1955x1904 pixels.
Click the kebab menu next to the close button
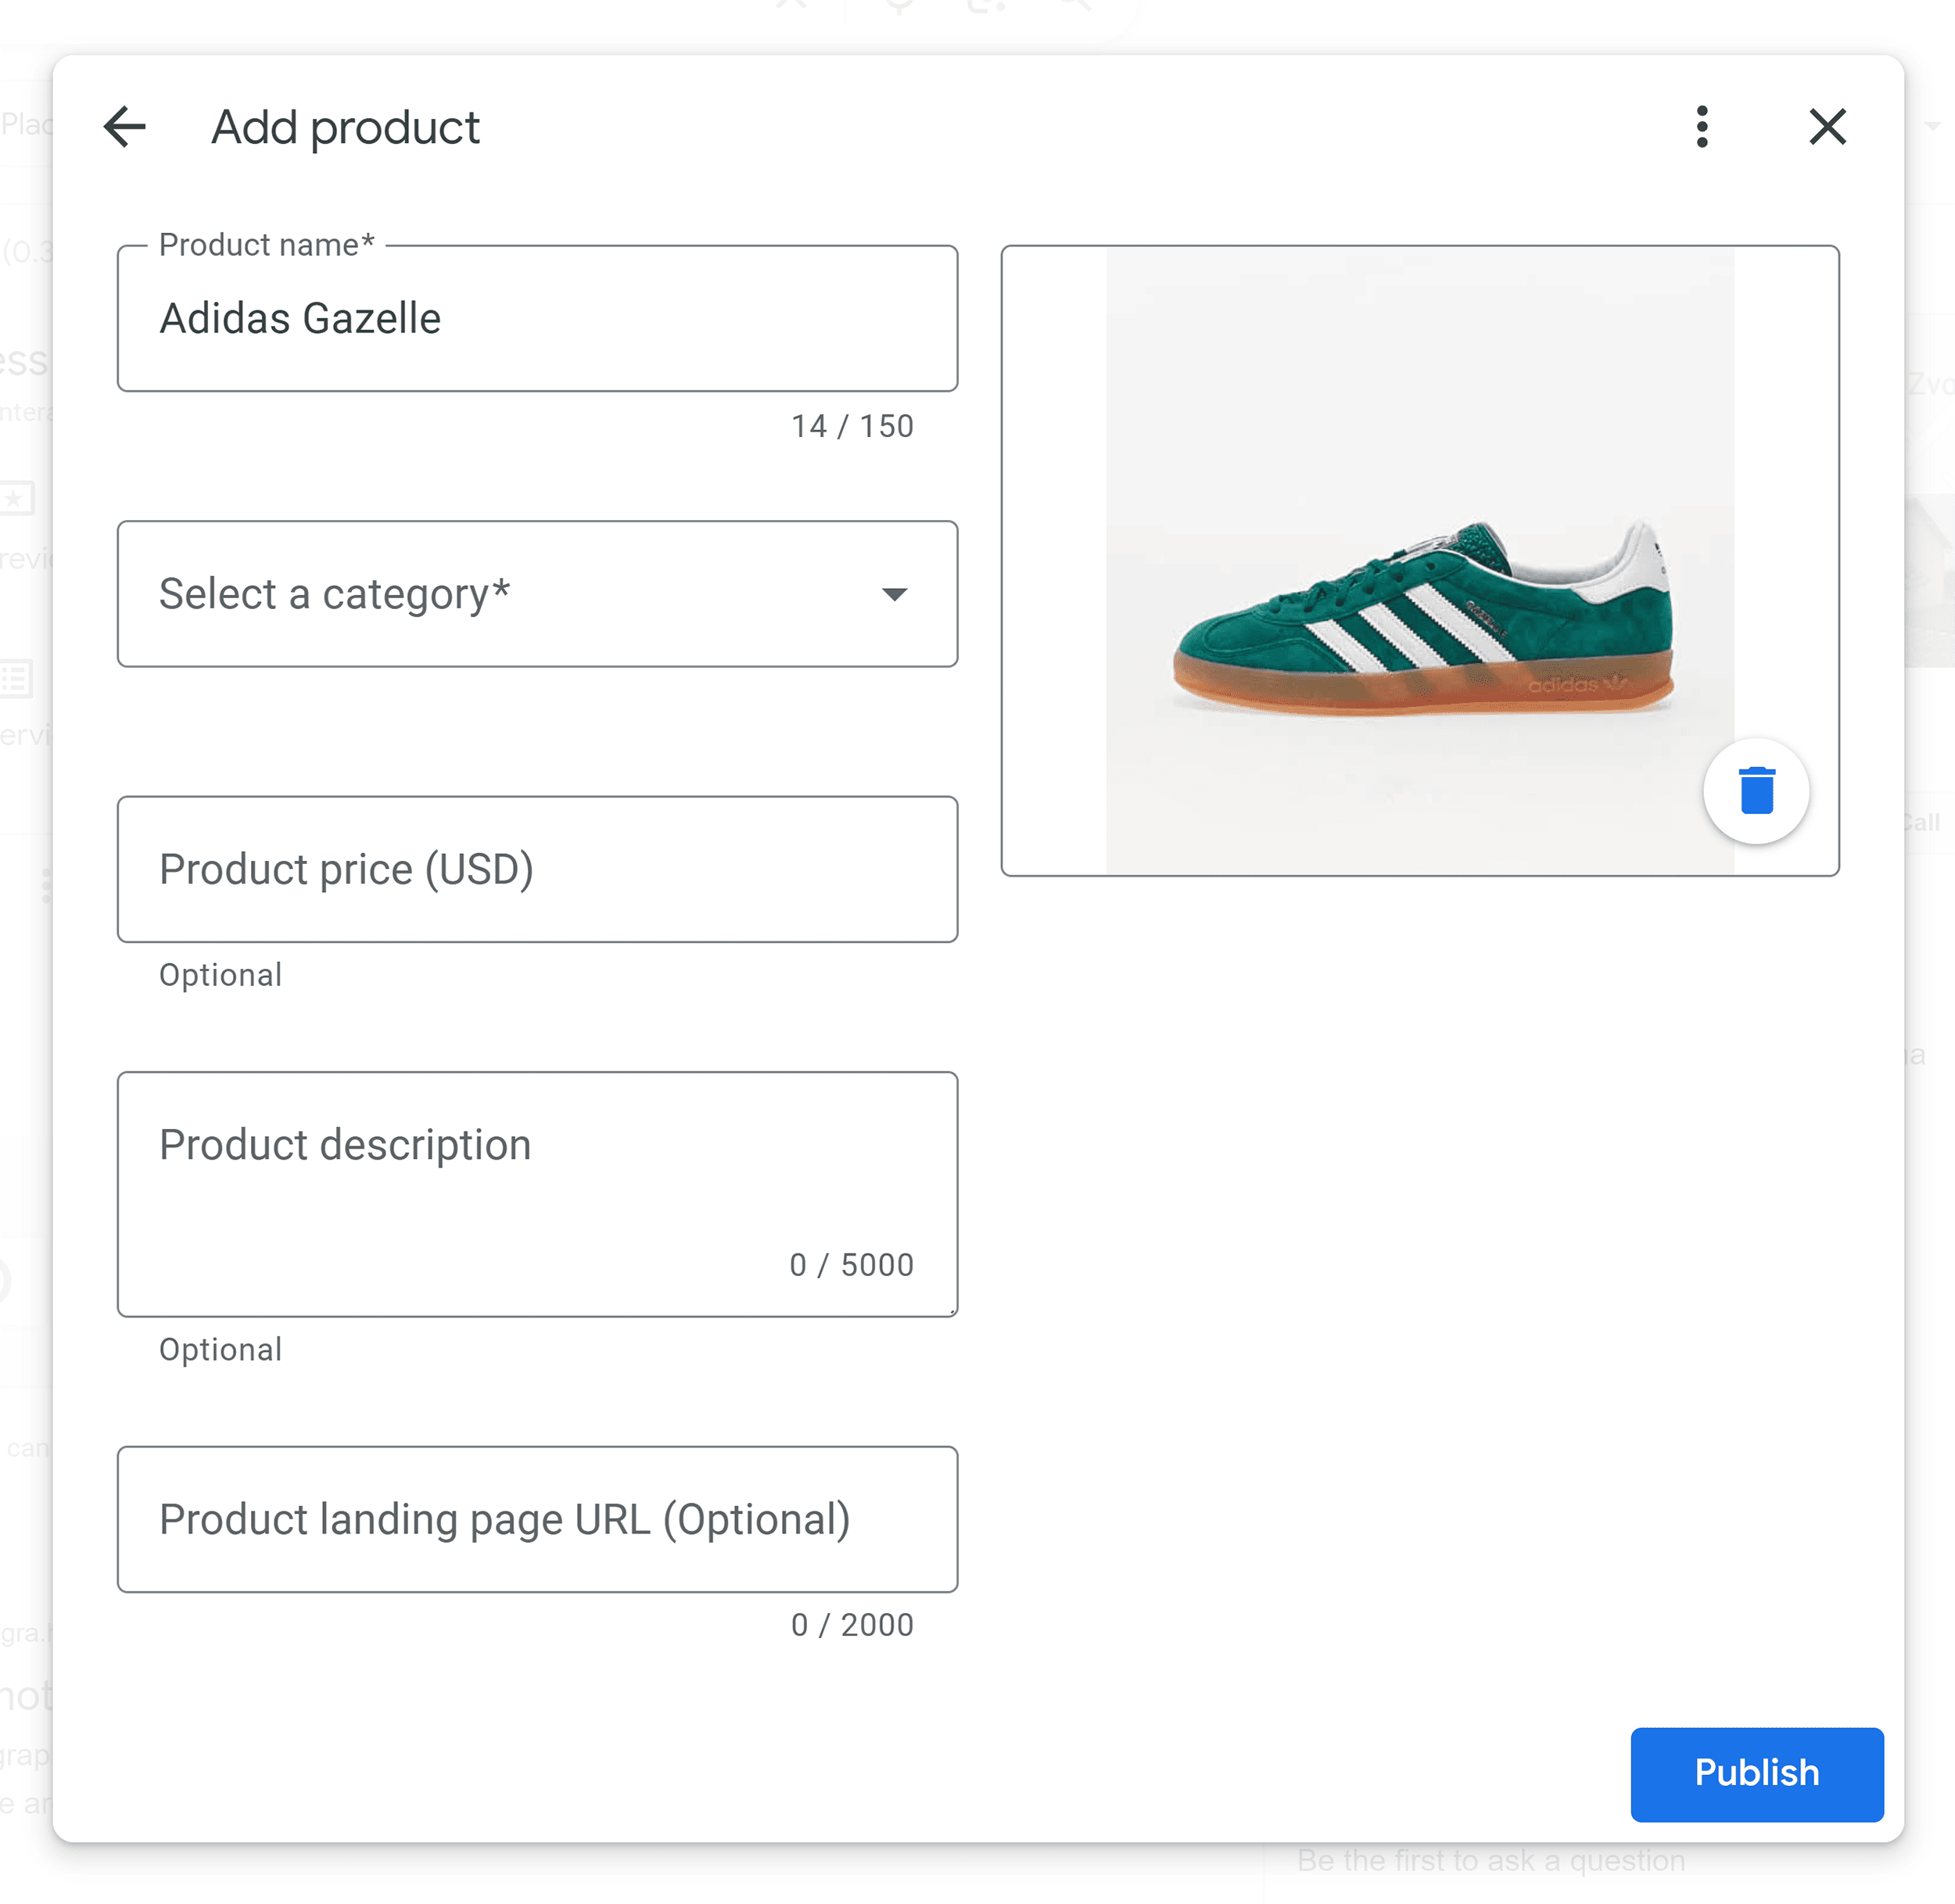click(x=1702, y=127)
